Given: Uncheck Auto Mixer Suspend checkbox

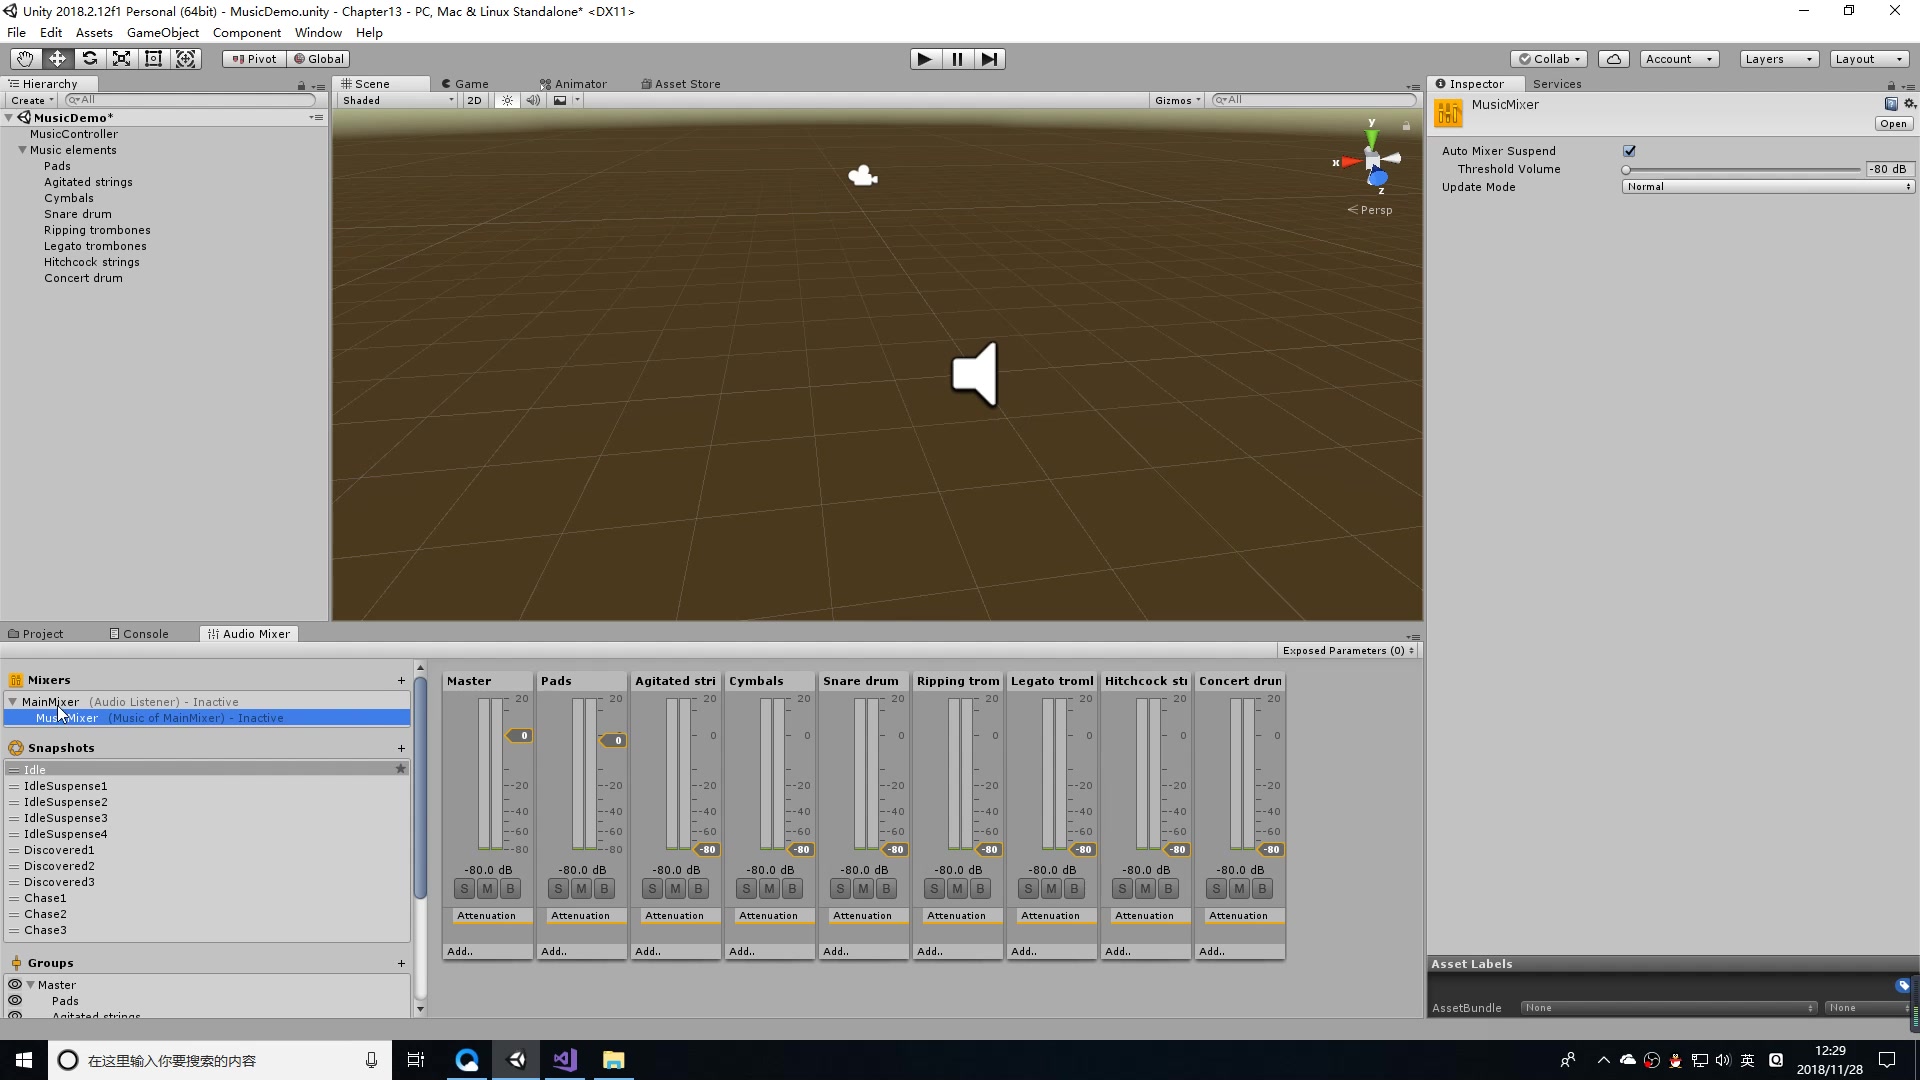Looking at the screenshot, I should coord(1629,151).
